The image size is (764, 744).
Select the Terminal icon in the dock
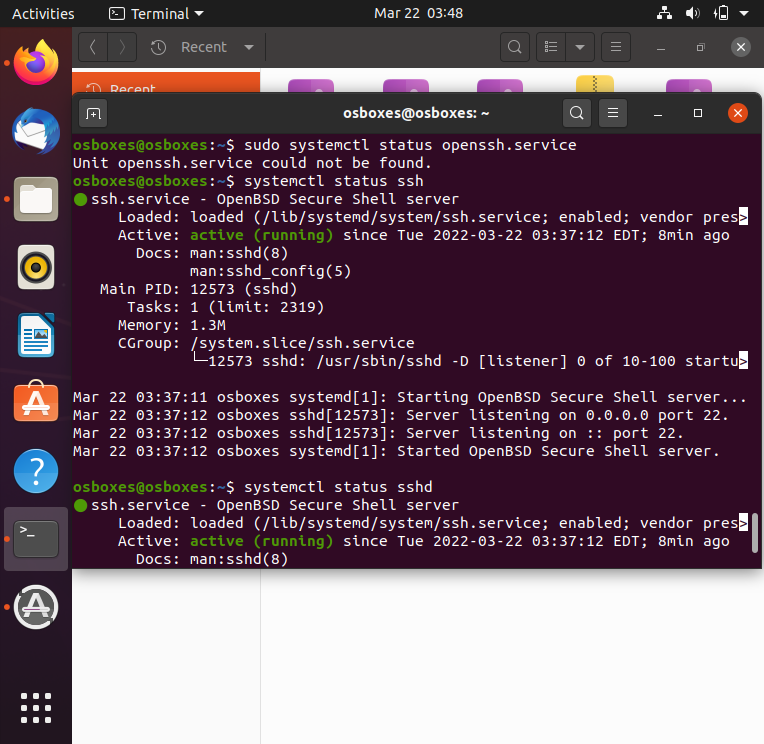pos(36,539)
